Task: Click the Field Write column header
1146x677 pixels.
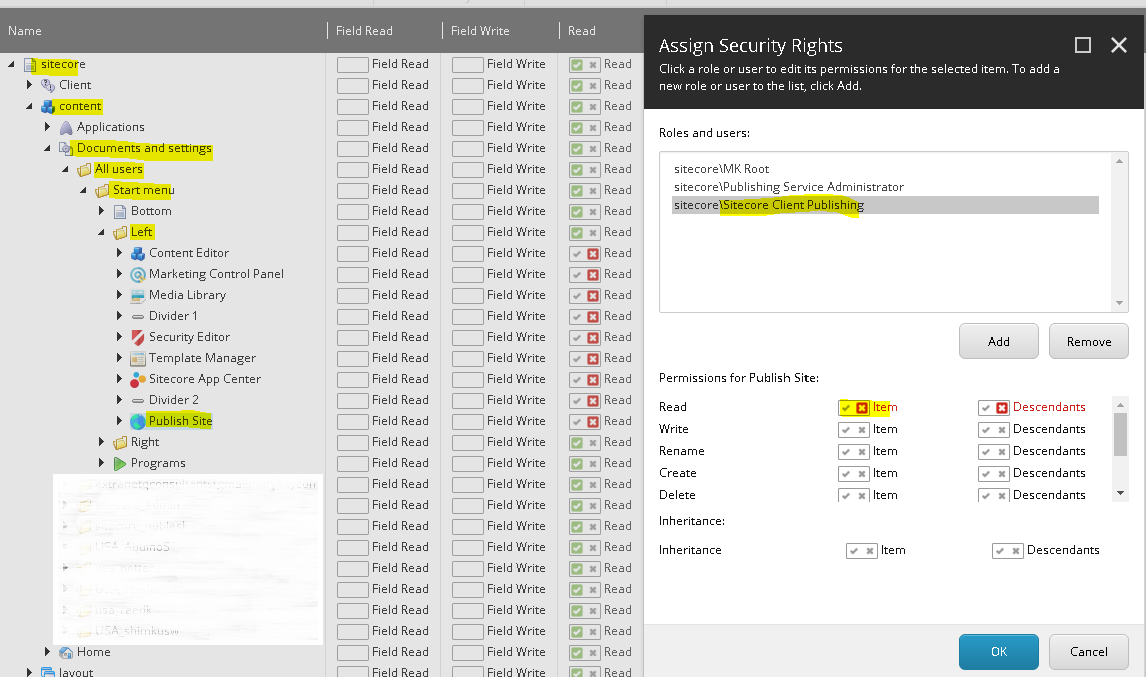Action: click(x=480, y=31)
